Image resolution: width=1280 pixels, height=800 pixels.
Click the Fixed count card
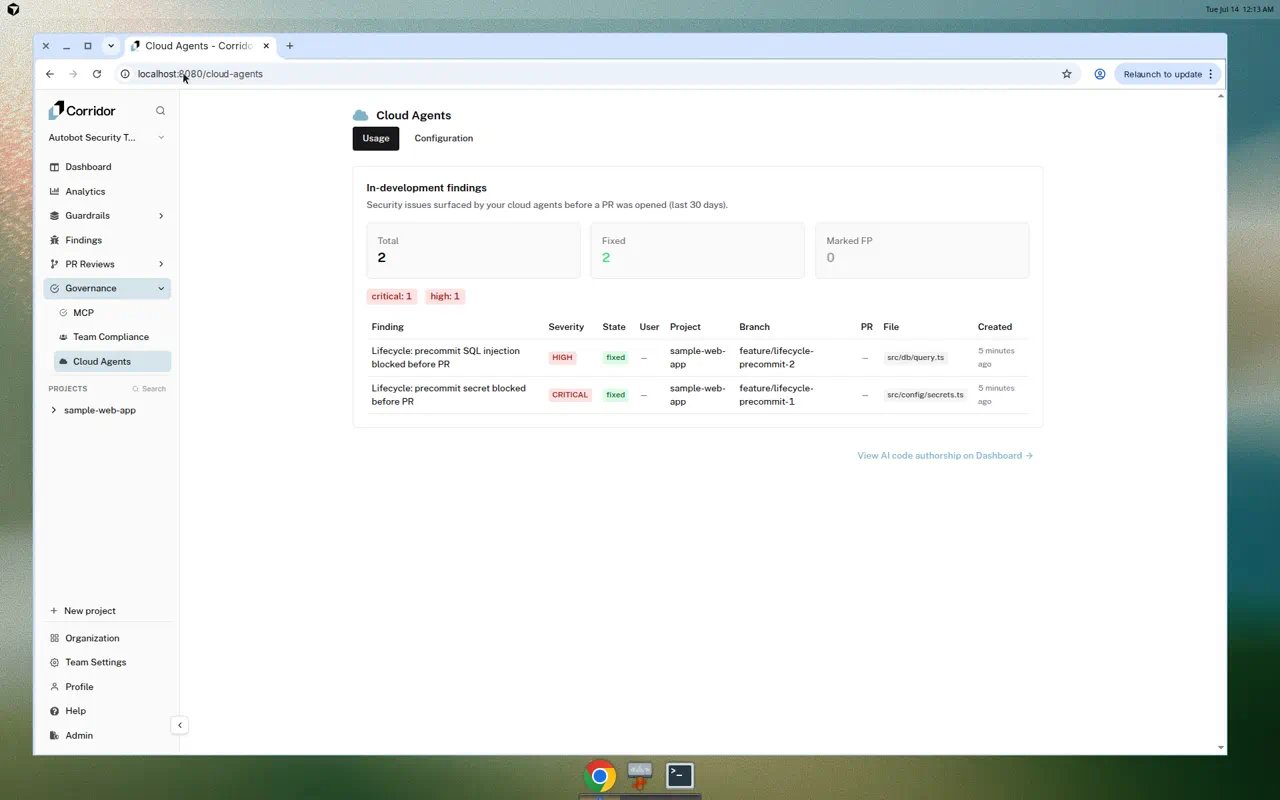pyautogui.click(x=697, y=250)
